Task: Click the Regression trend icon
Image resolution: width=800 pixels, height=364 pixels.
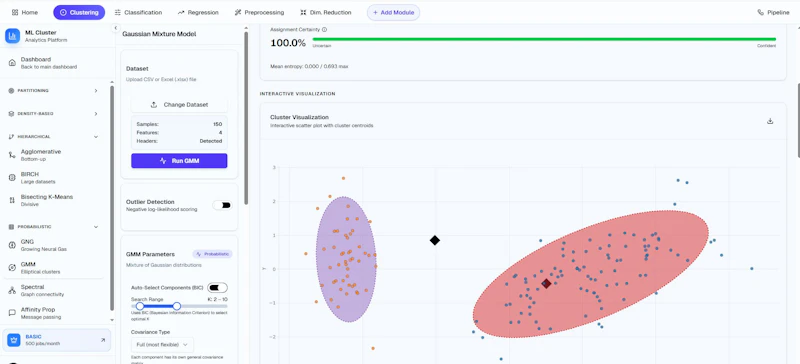Action: [181, 12]
